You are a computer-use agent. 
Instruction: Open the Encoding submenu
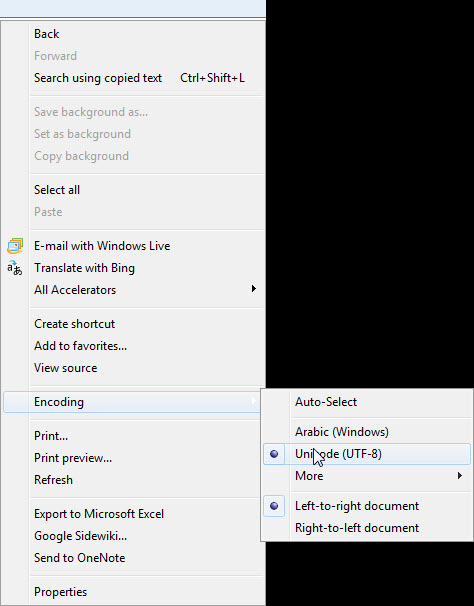click(x=133, y=402)
